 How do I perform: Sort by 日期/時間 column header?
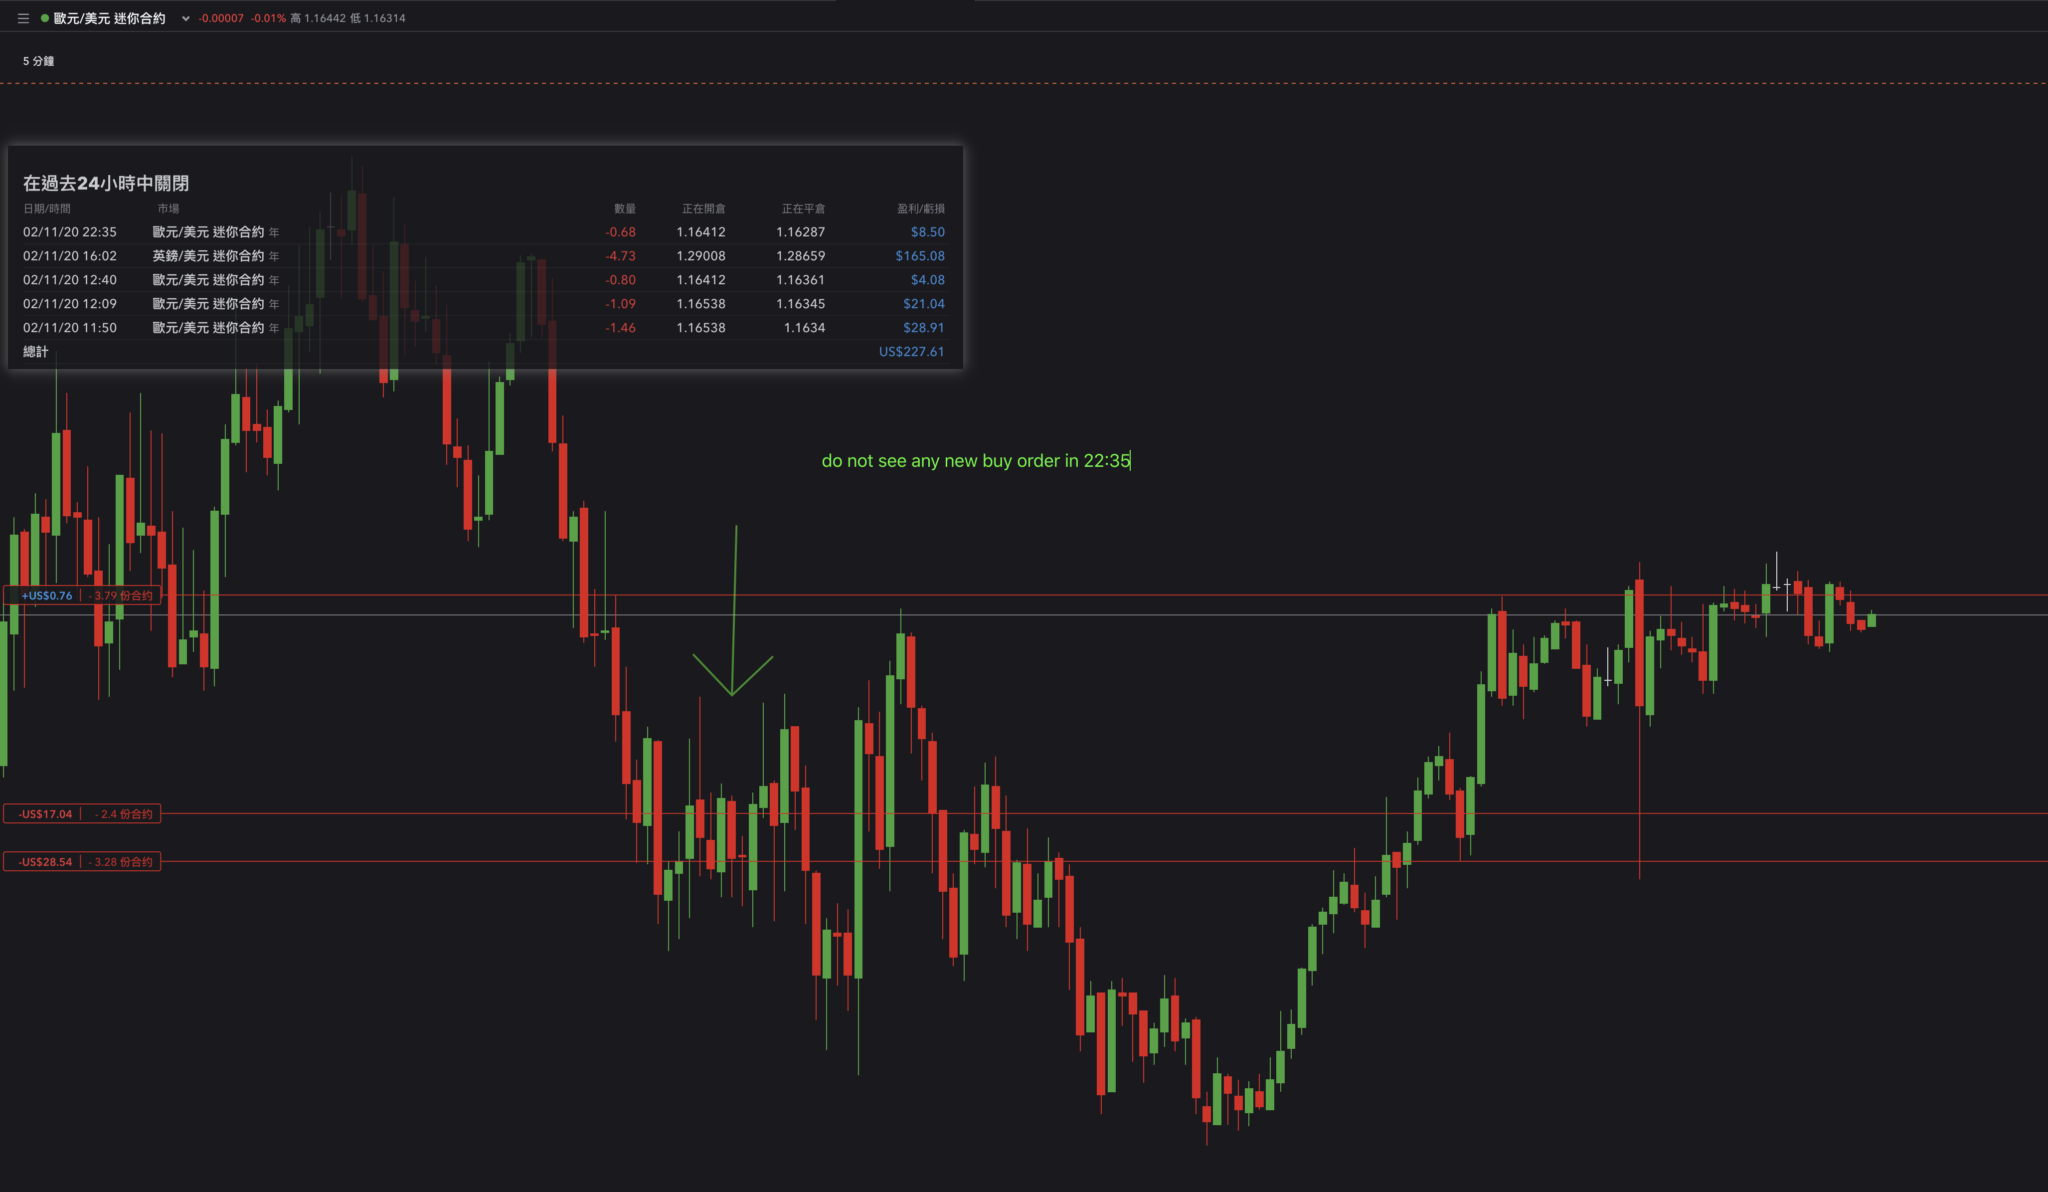coord(47,209)
